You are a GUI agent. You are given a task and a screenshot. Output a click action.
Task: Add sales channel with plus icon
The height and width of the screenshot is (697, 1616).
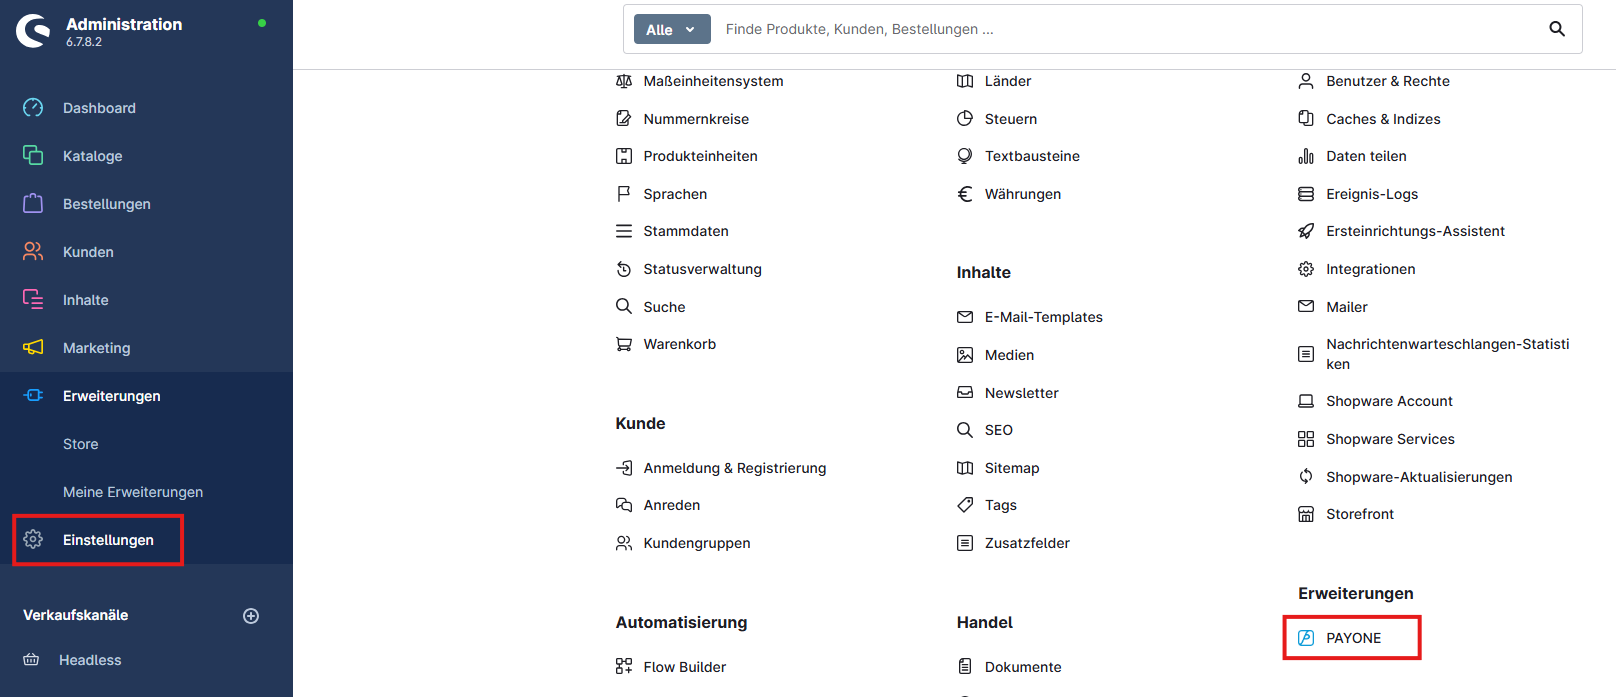pyautogui.click(x=251, y=616)
